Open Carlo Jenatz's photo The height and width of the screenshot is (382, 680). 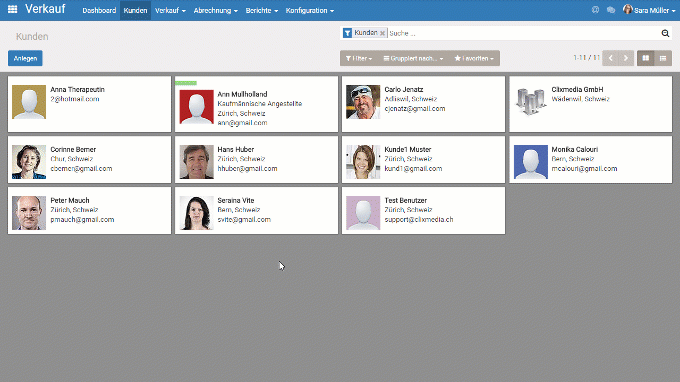coord(363,102)
